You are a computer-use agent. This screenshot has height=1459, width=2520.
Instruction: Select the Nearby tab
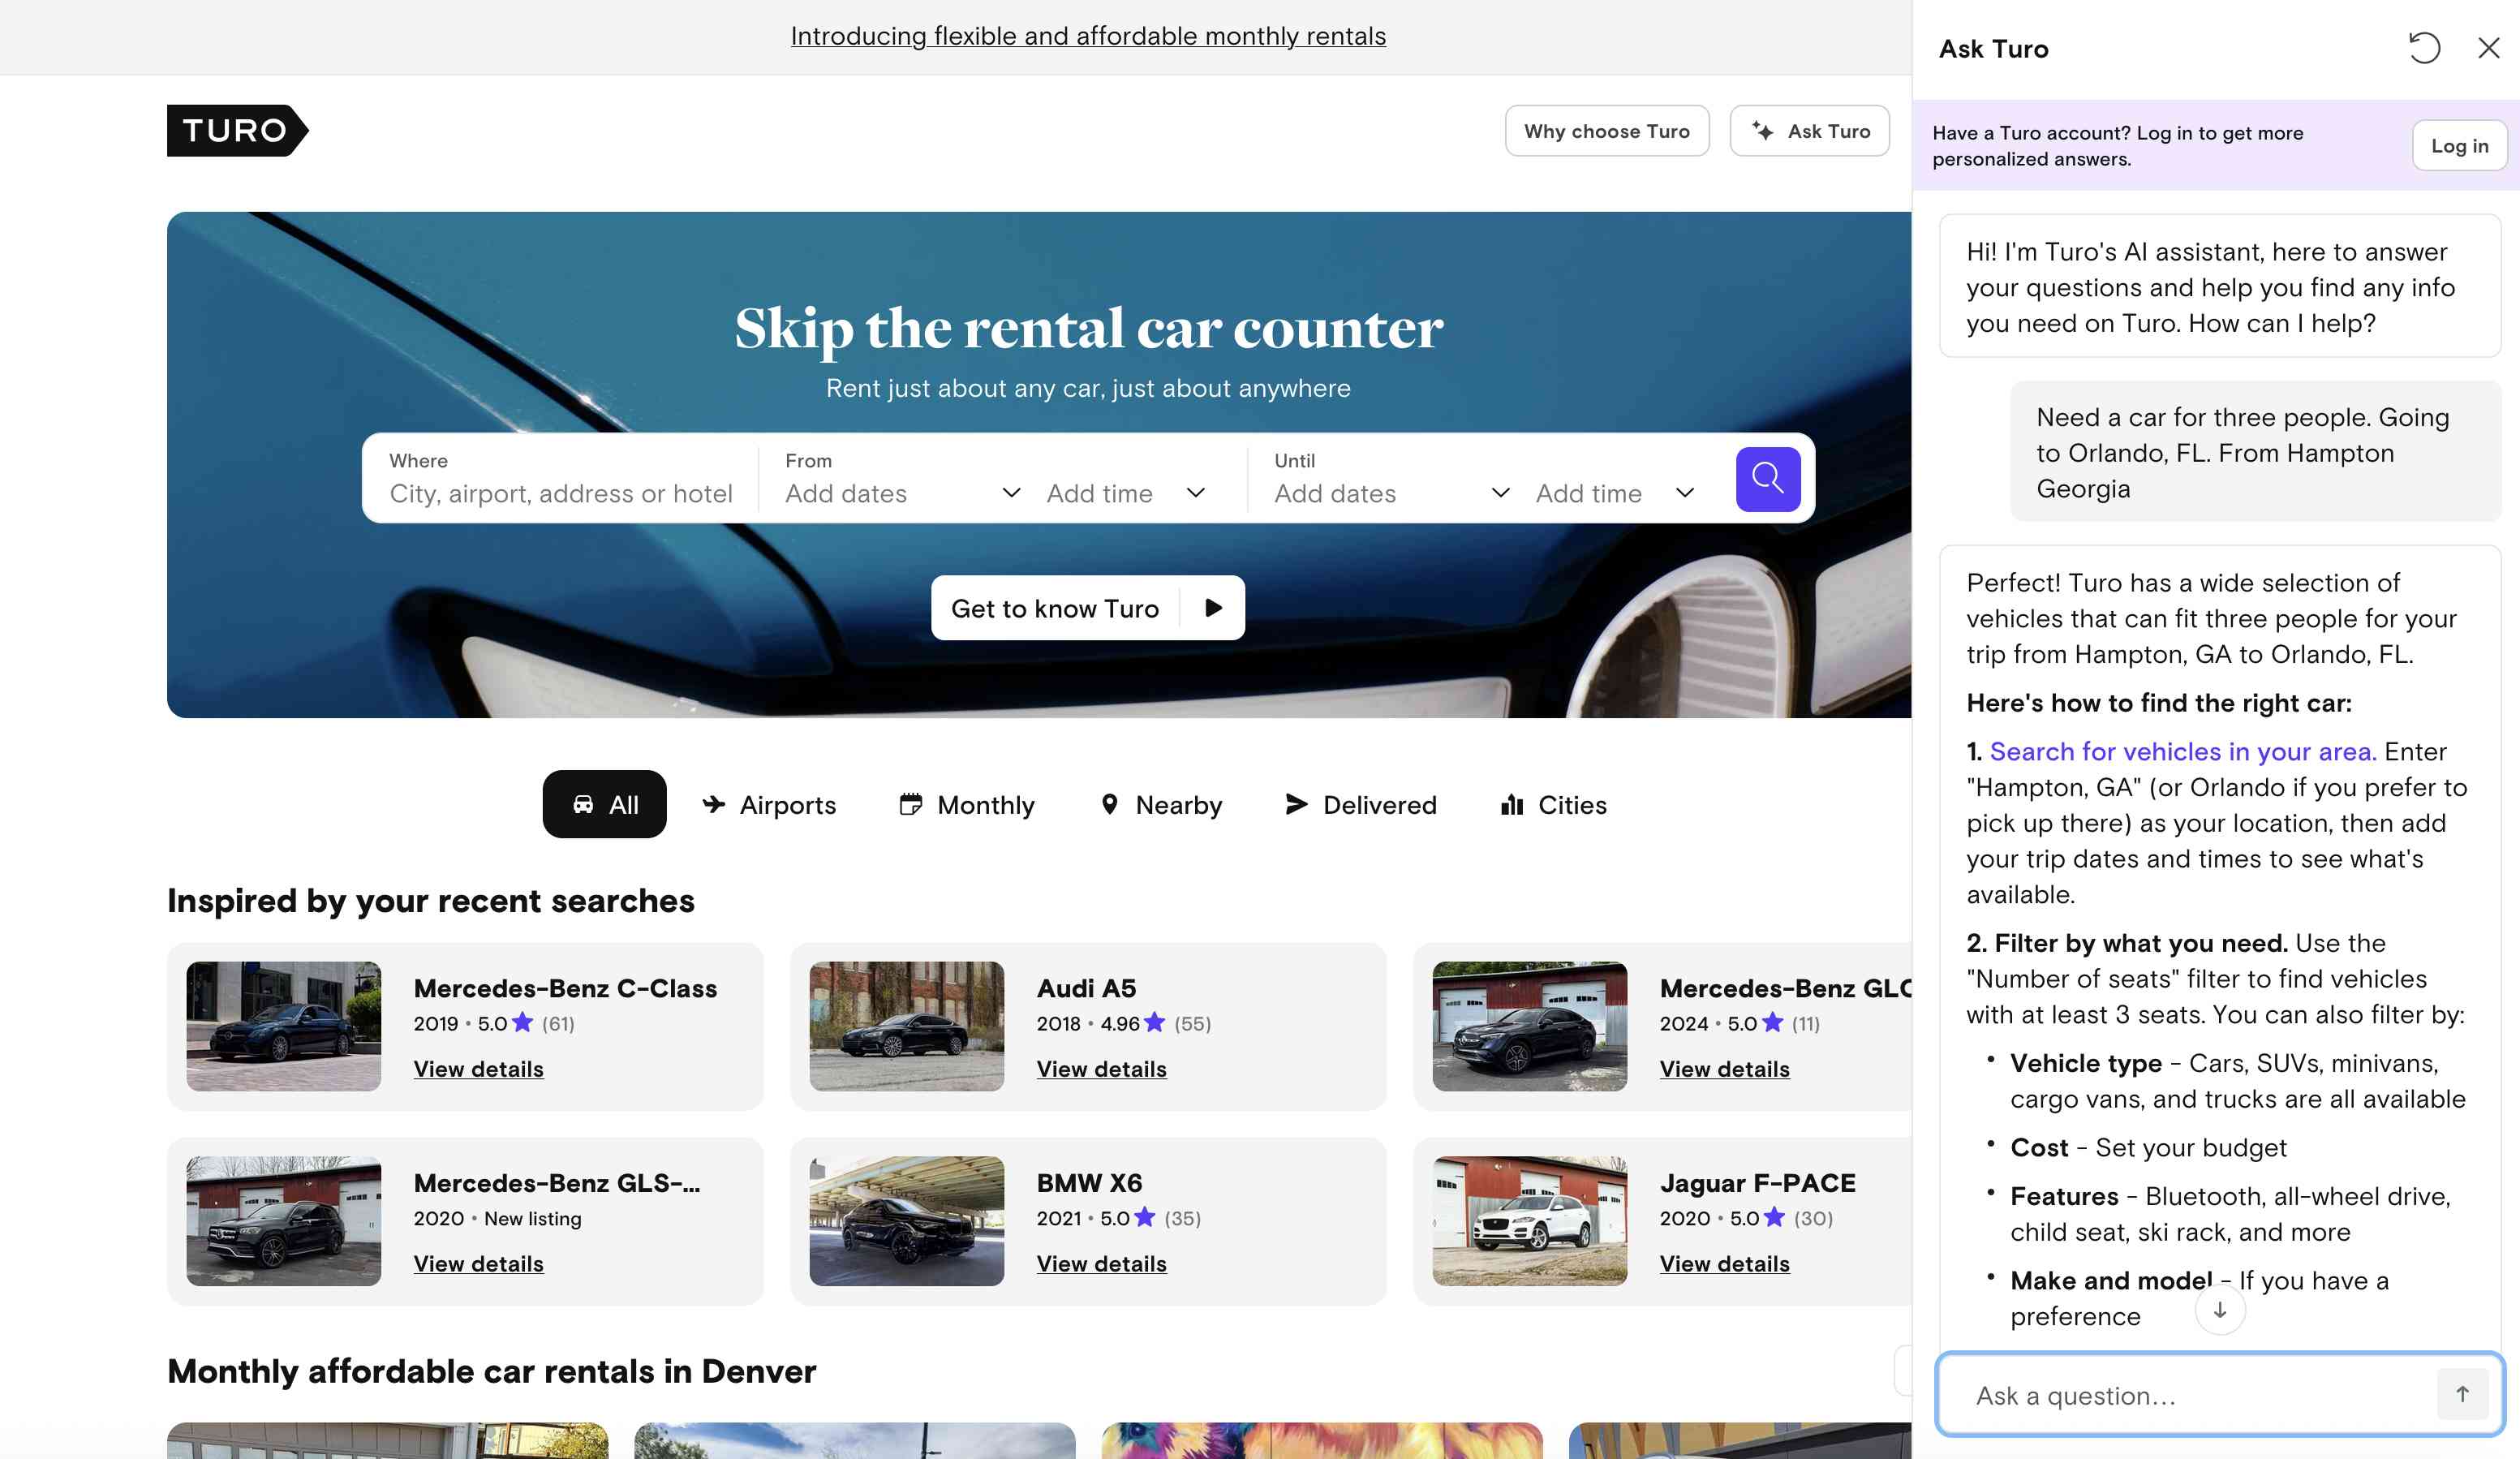pyautogui.click(x=1160, y=804)
